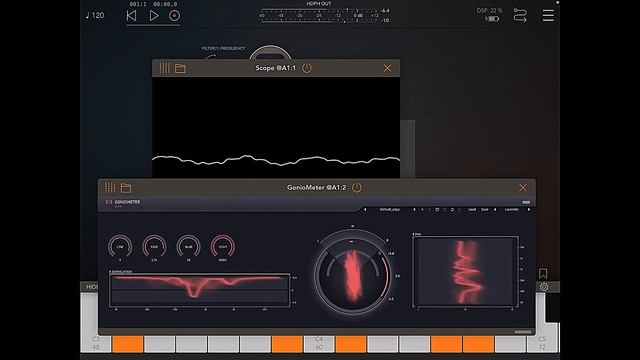The width and height of the screenshot is (640, 360).
Task: Click the ZOOM knob in GonioMeter
Action: click(223, 247)
